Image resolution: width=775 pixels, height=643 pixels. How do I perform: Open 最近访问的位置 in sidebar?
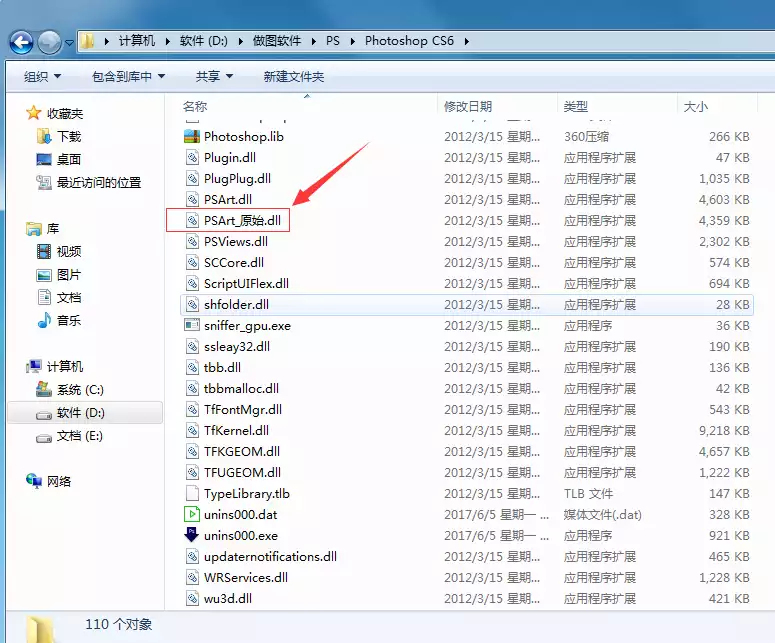coord(99,182)
